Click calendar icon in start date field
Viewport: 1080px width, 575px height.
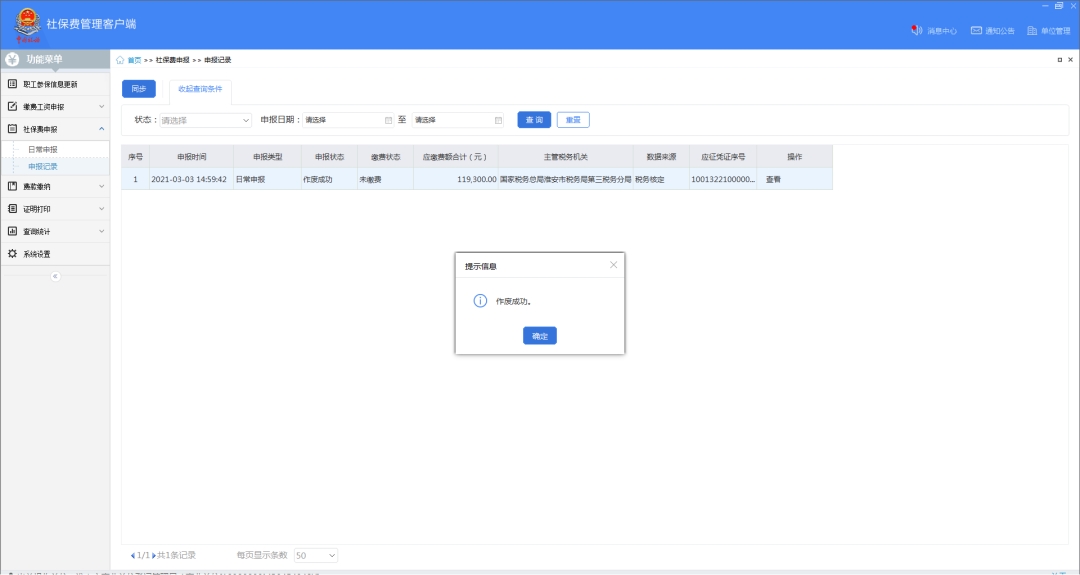tap(388, 120)
